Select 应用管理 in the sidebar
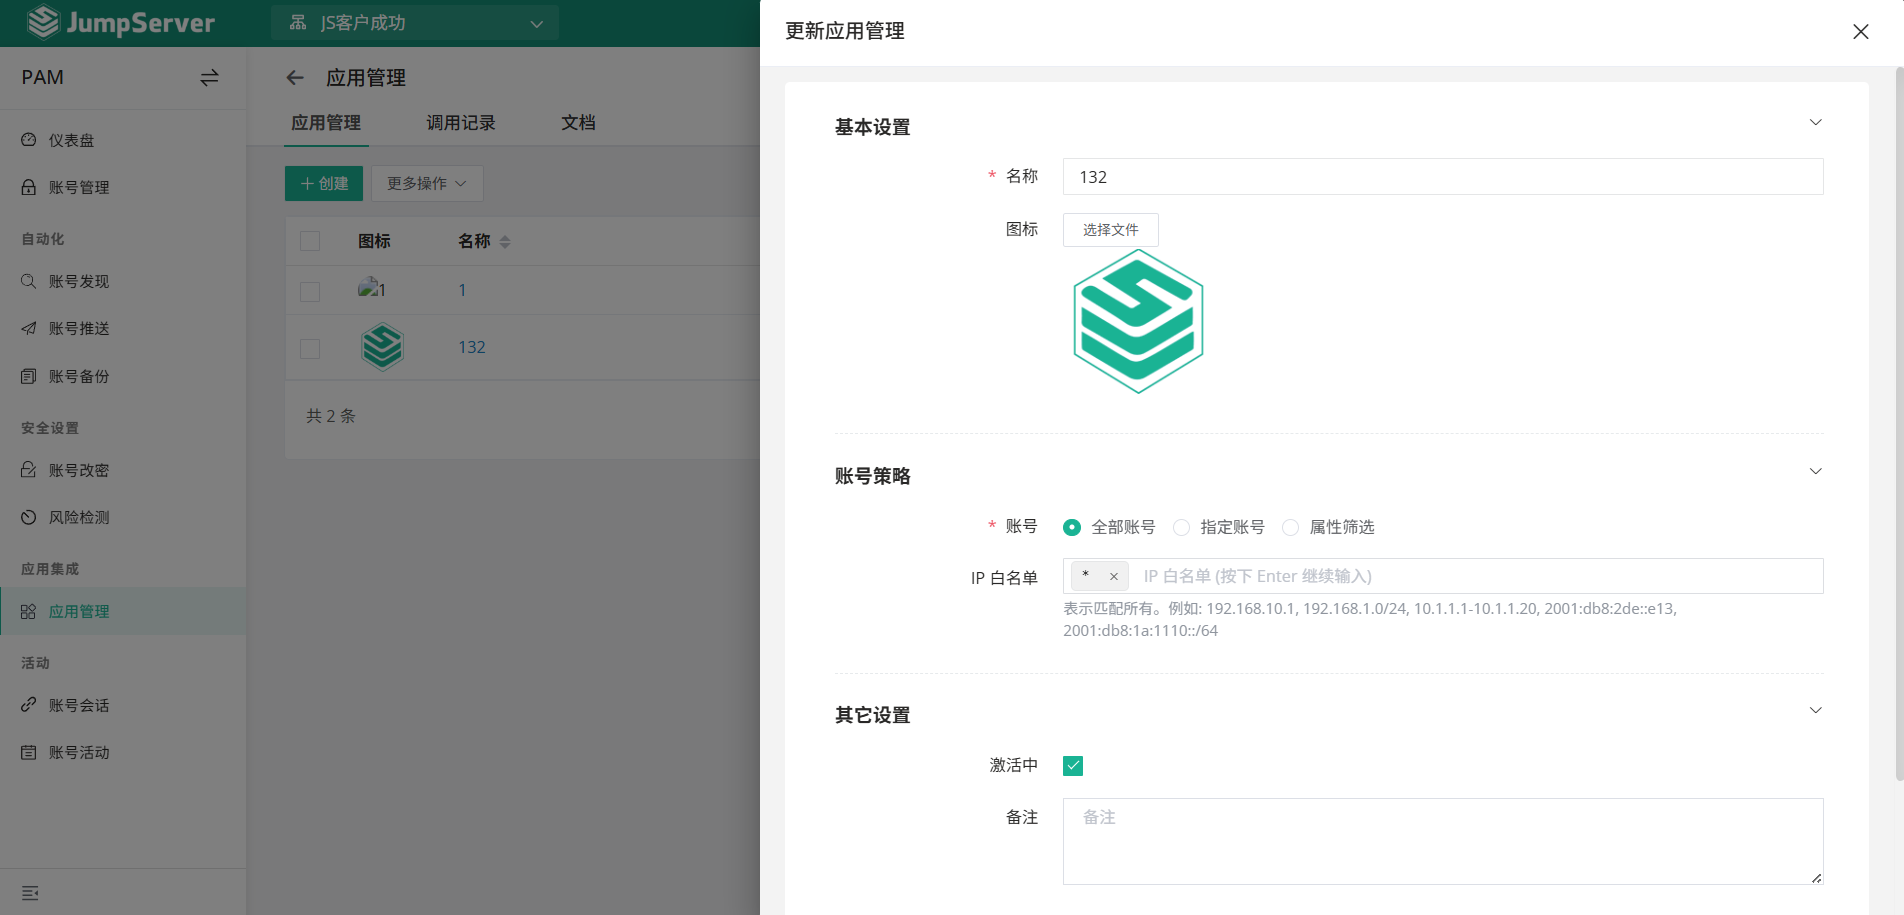Image resolution: width=1904 pixels, height=915 pixels. [x=123, y=611]
